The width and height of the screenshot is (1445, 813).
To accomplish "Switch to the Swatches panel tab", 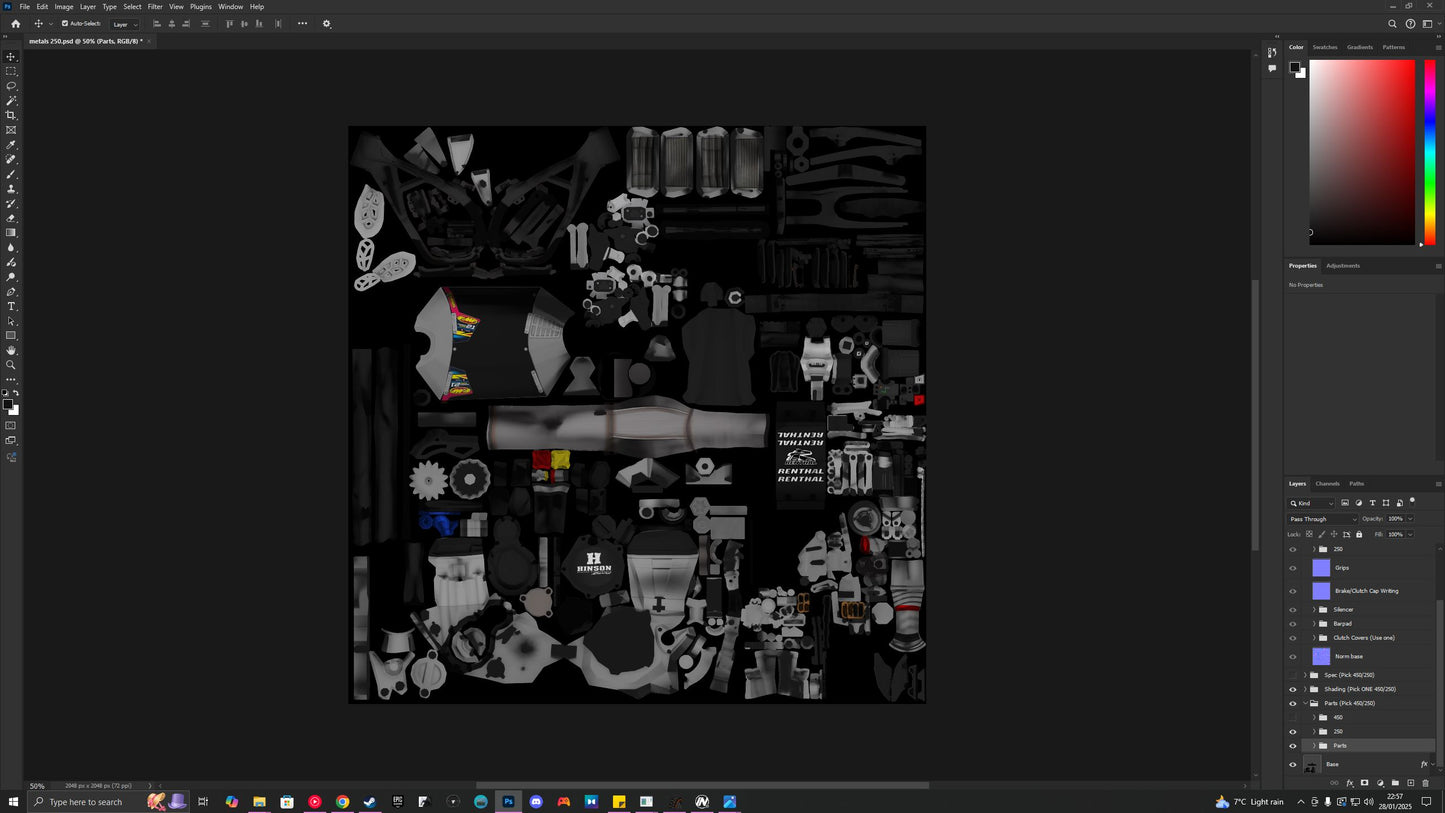I will click(x=1325, y=47).
